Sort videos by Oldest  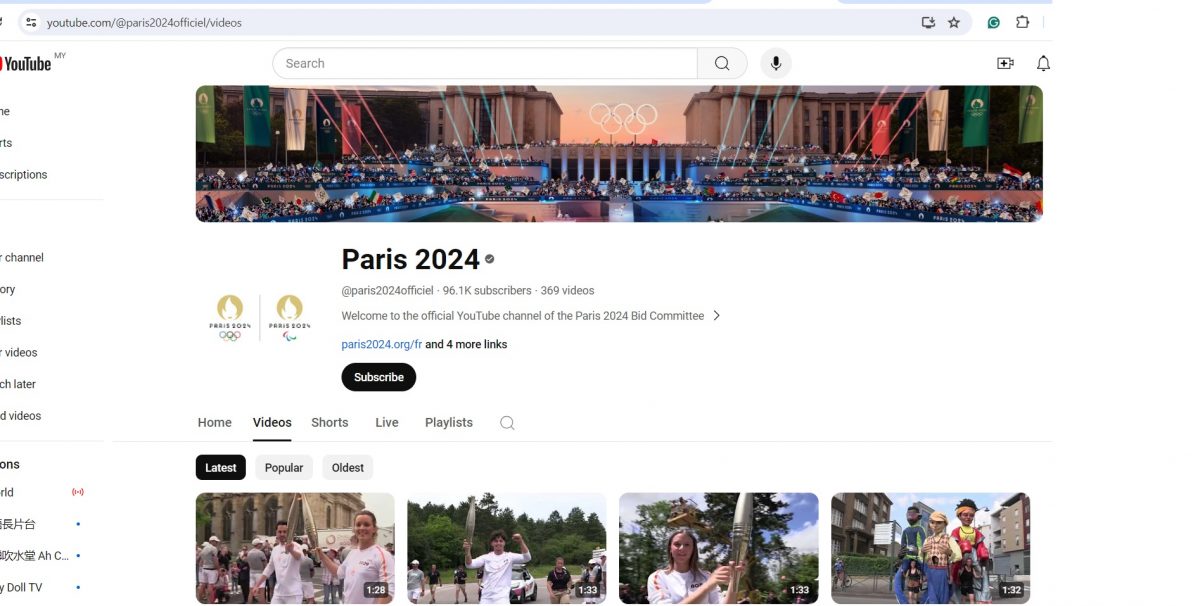click(348, 468)
